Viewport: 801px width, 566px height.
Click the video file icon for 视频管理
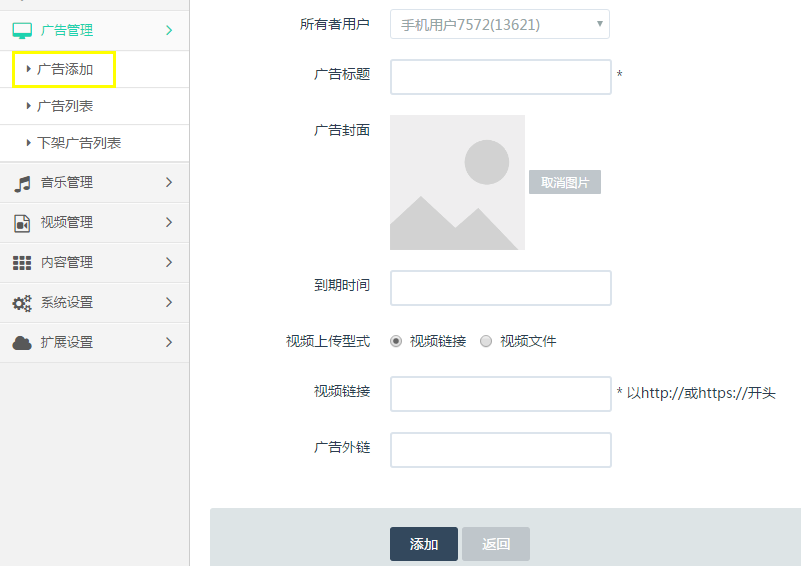(22, 223)
